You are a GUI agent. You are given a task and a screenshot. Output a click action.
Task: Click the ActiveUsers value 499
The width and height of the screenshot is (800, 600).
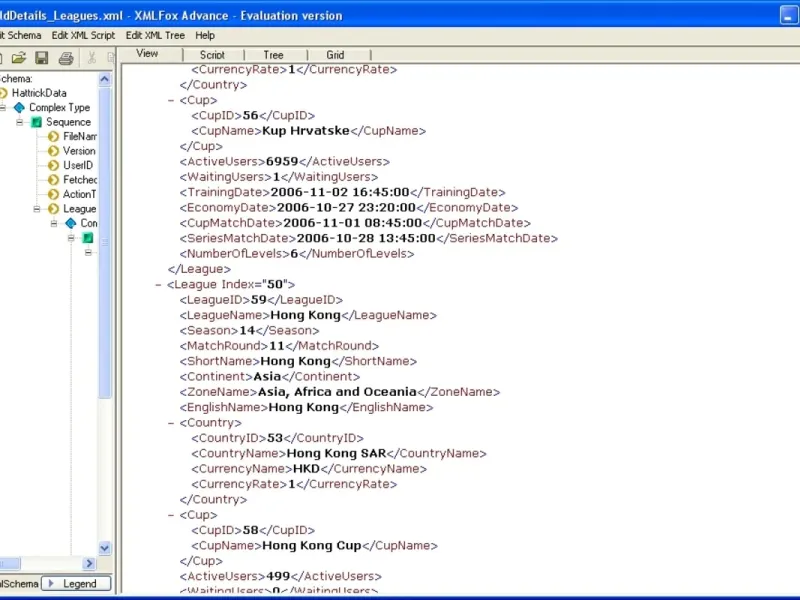(278, 576)
